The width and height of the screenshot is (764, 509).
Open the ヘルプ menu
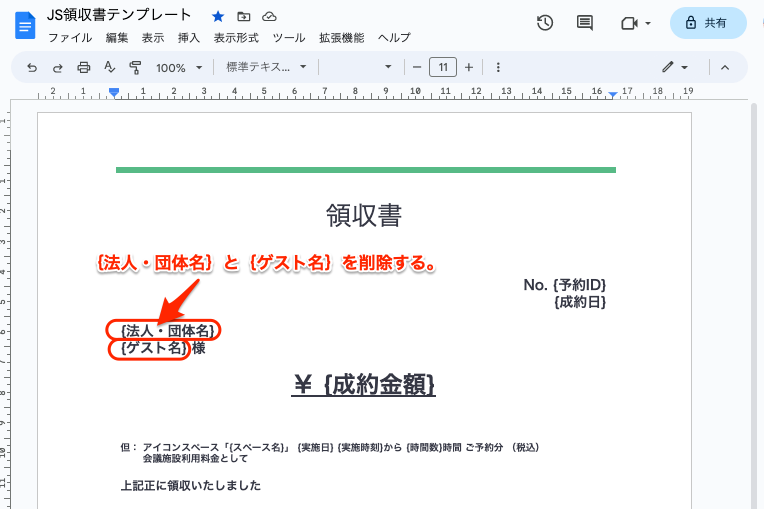coord(394,38)
